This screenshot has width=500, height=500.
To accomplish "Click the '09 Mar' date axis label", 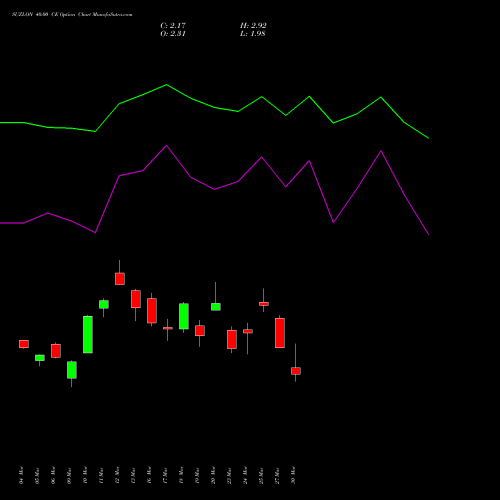I will pyautogui.click(x=69, y=475).
